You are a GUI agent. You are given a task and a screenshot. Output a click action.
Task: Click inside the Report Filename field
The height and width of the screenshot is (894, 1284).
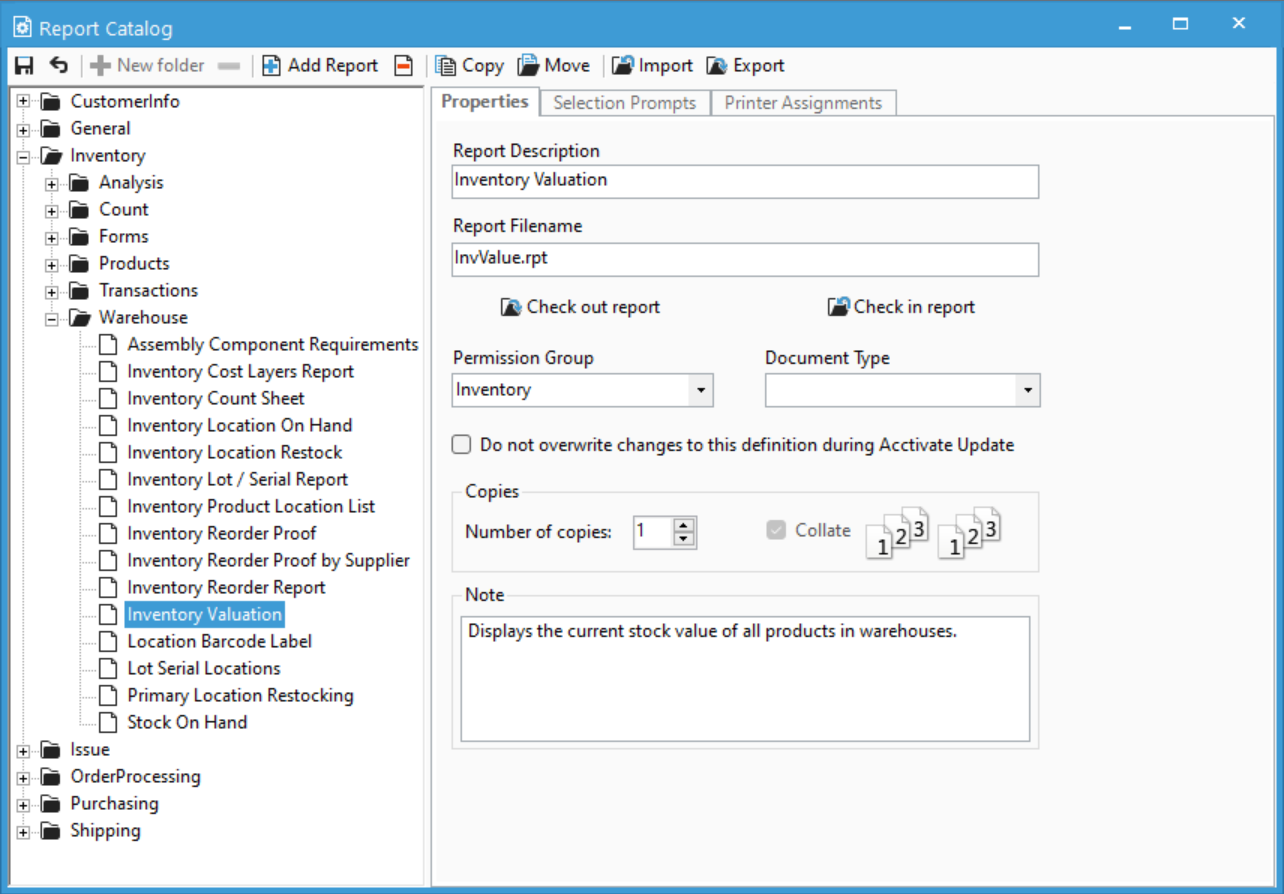(745, 260)
